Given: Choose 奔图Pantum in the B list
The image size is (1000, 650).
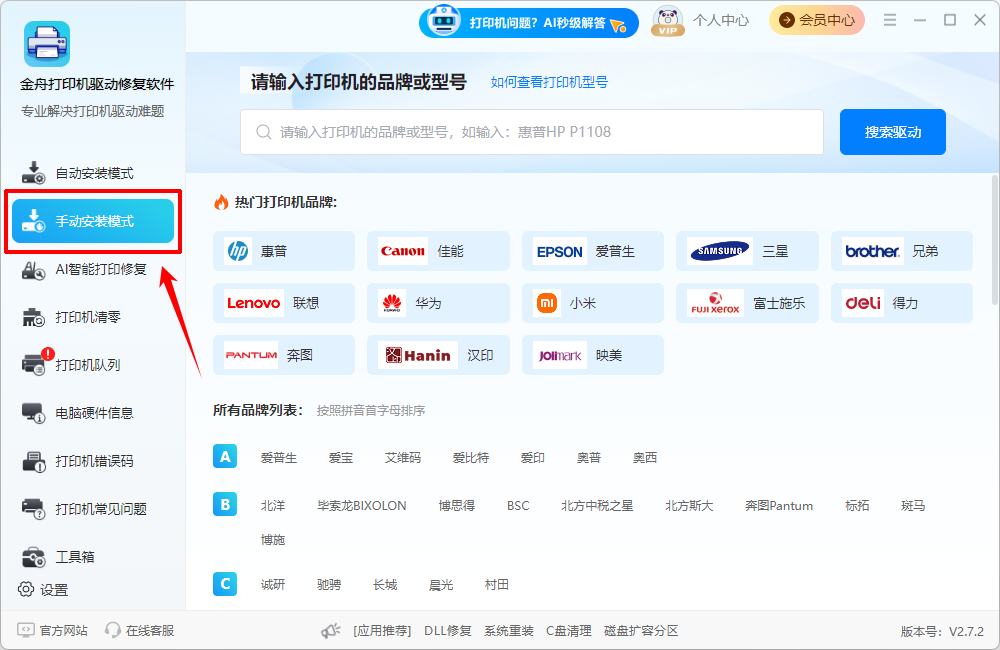Looking at the screenshot, I should pos(779,505).
